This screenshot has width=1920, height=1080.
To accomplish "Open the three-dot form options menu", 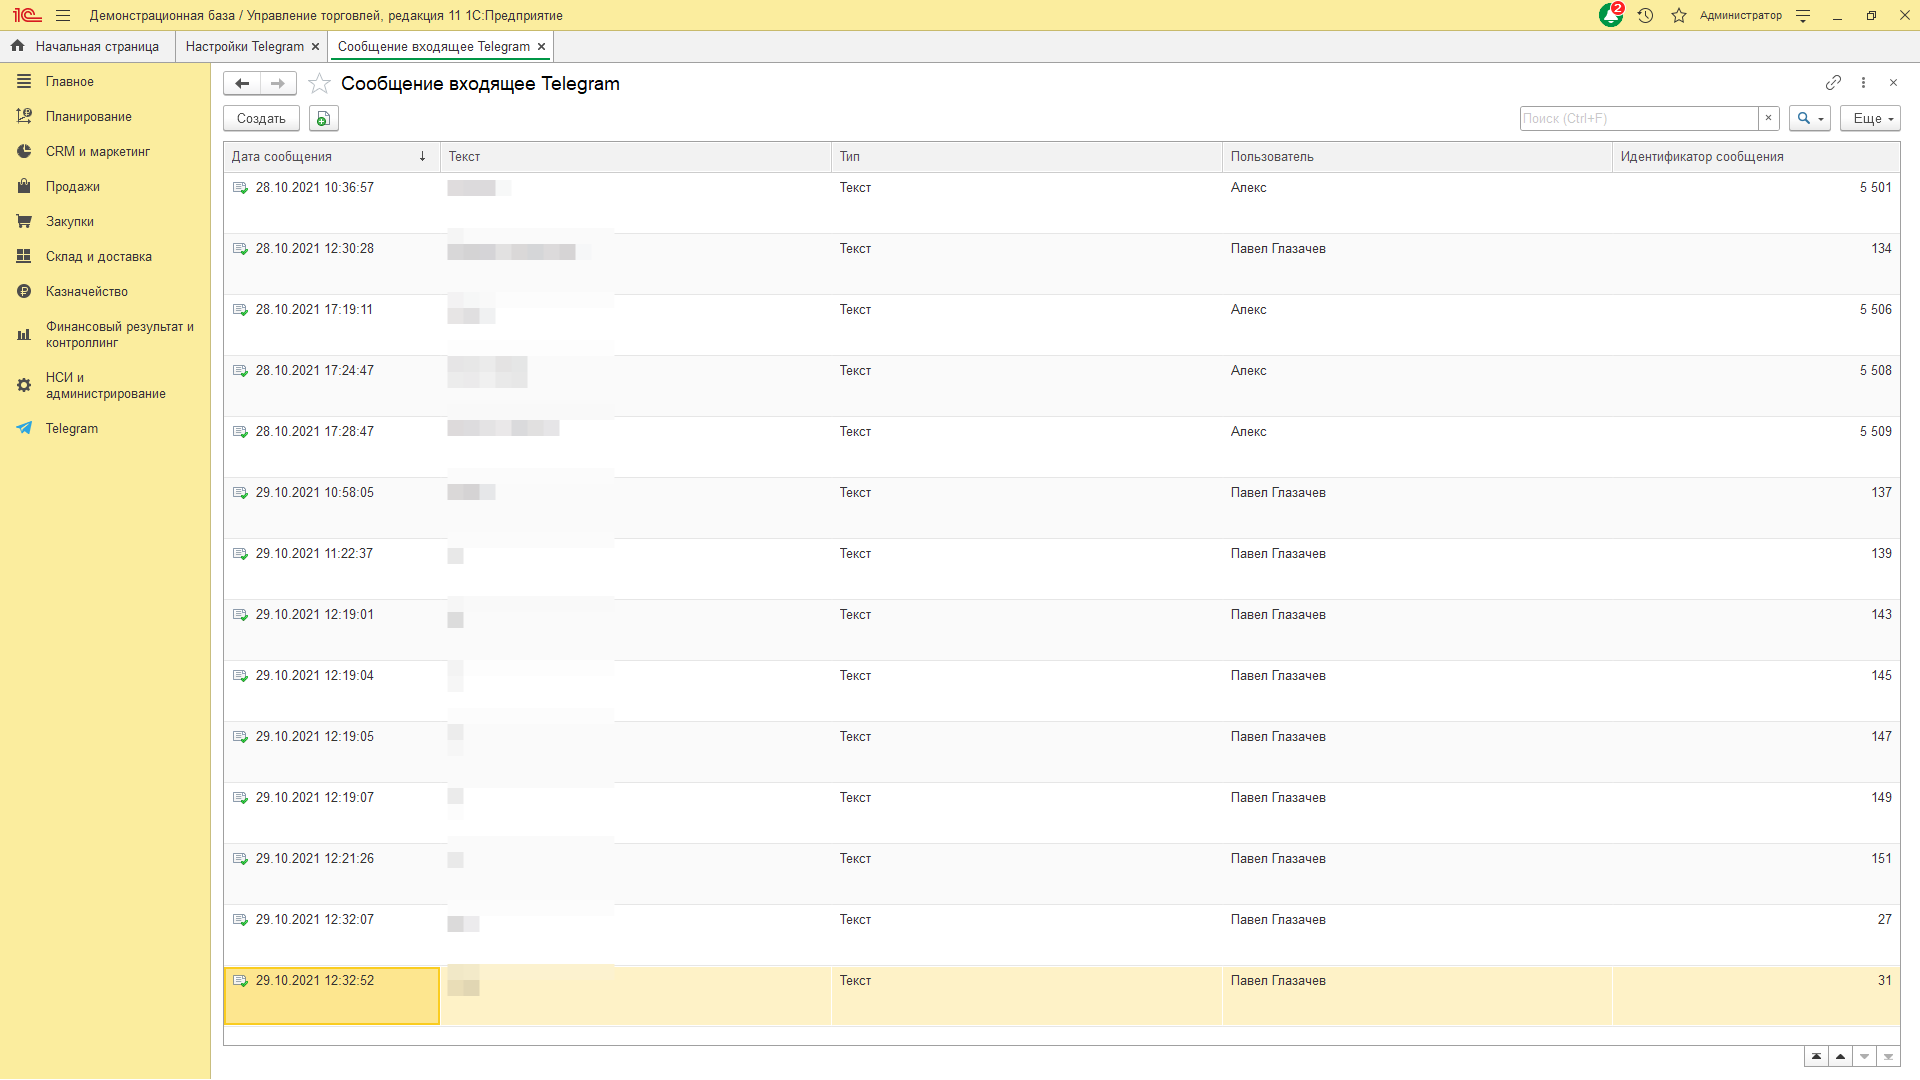I will click(1863, 83).
